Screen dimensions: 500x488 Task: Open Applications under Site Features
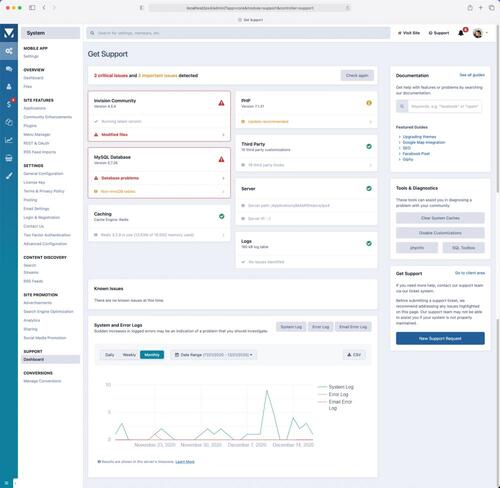tap(35, 108)
